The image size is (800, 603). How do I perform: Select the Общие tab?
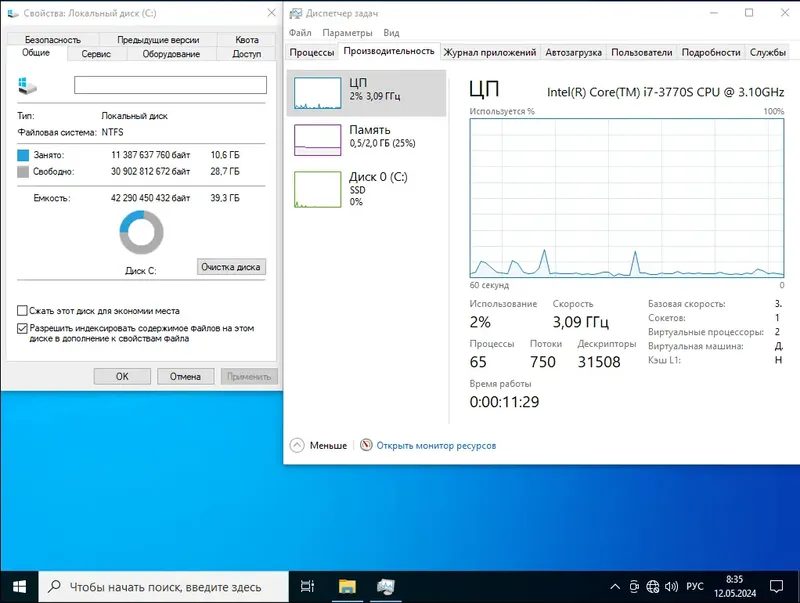[36, 53]
